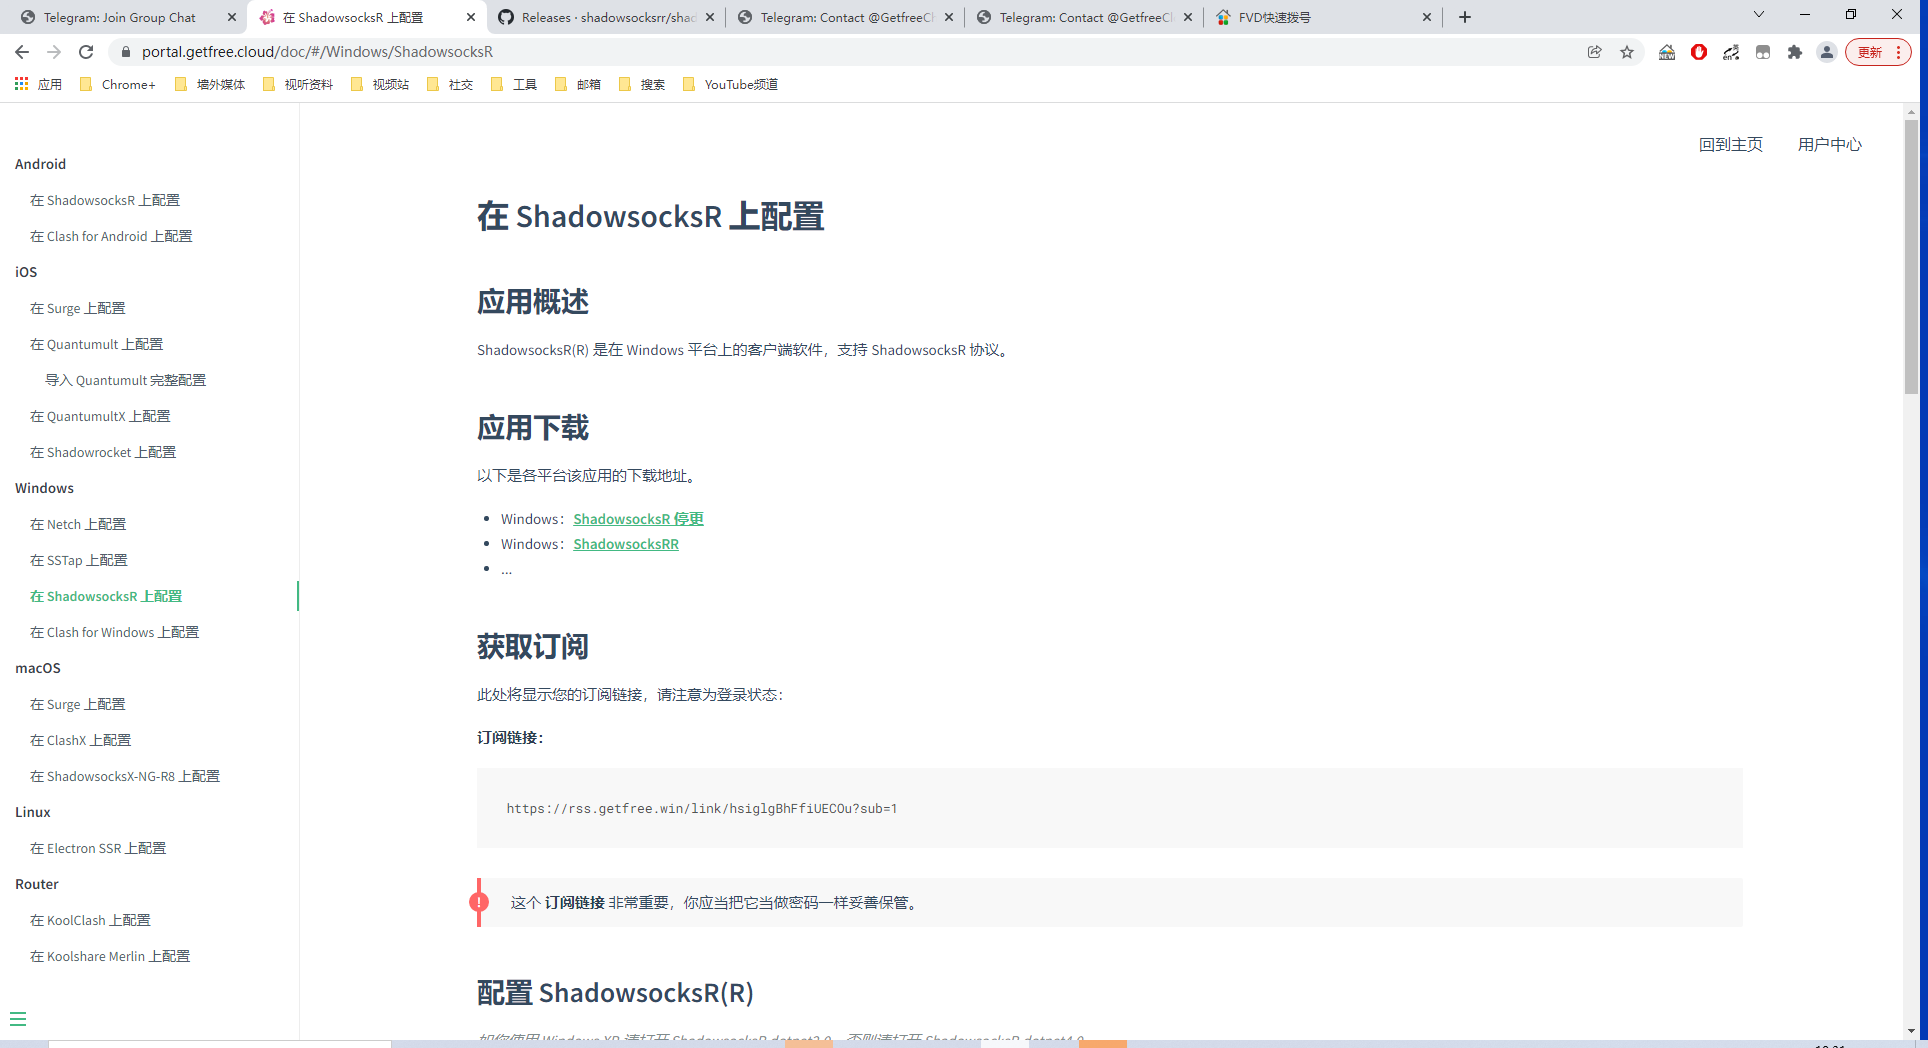1928x1048 pixels.
Task: Open the 墙外媒体 bookmark folder
Action: pyautogui.click(x=210, y=84)
